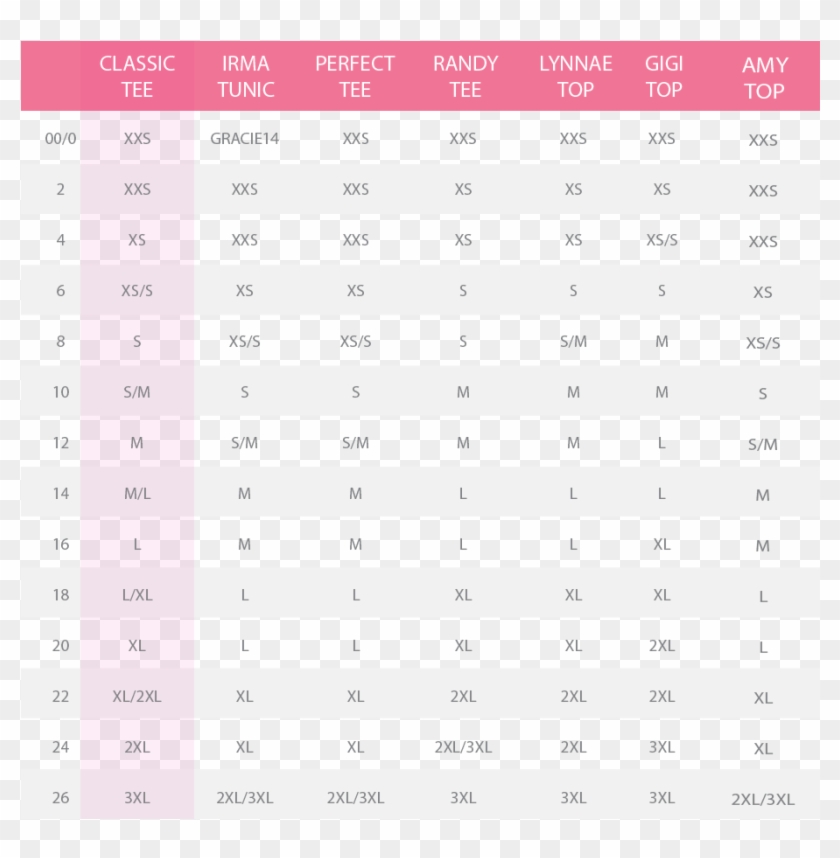Click the 2XL/3XL cell in Amy Top column
The width and height of the screenshot is (840, 858).
(763, 799)
